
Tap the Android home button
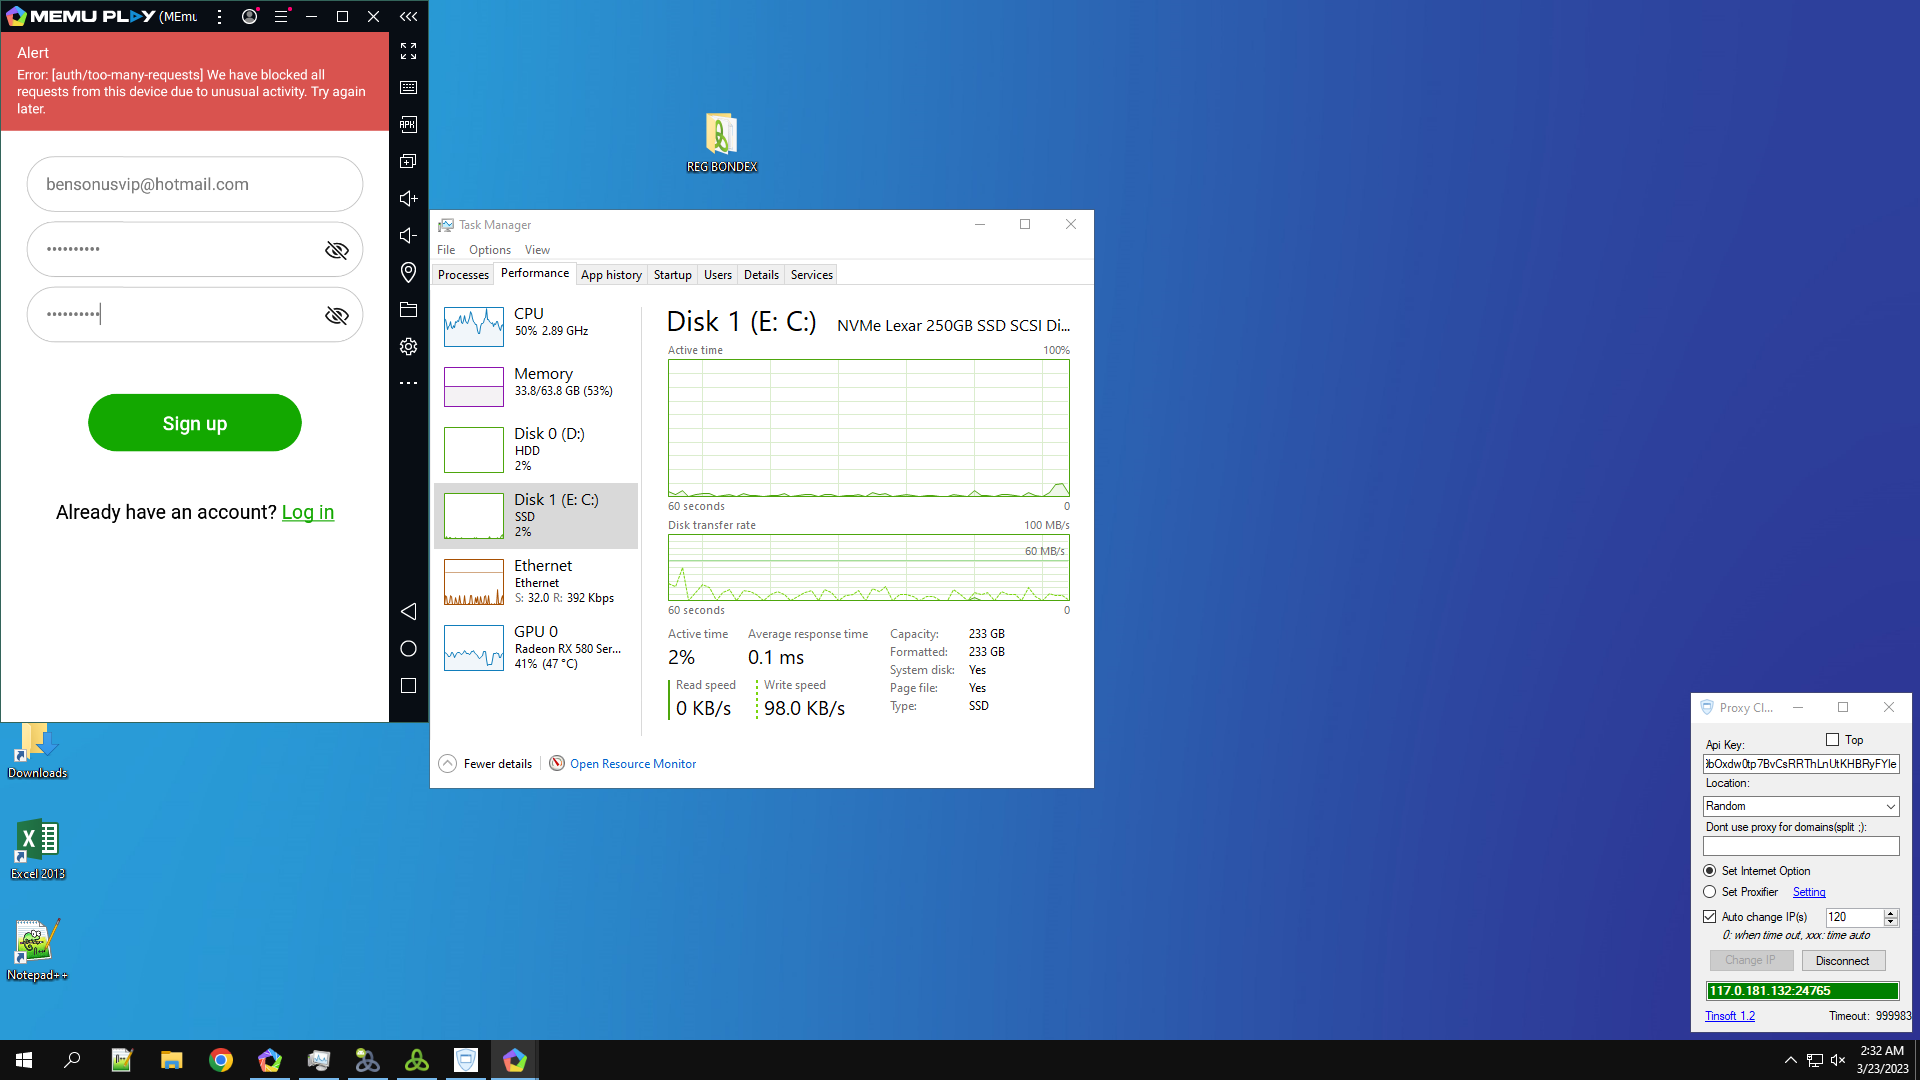(408, 649)
